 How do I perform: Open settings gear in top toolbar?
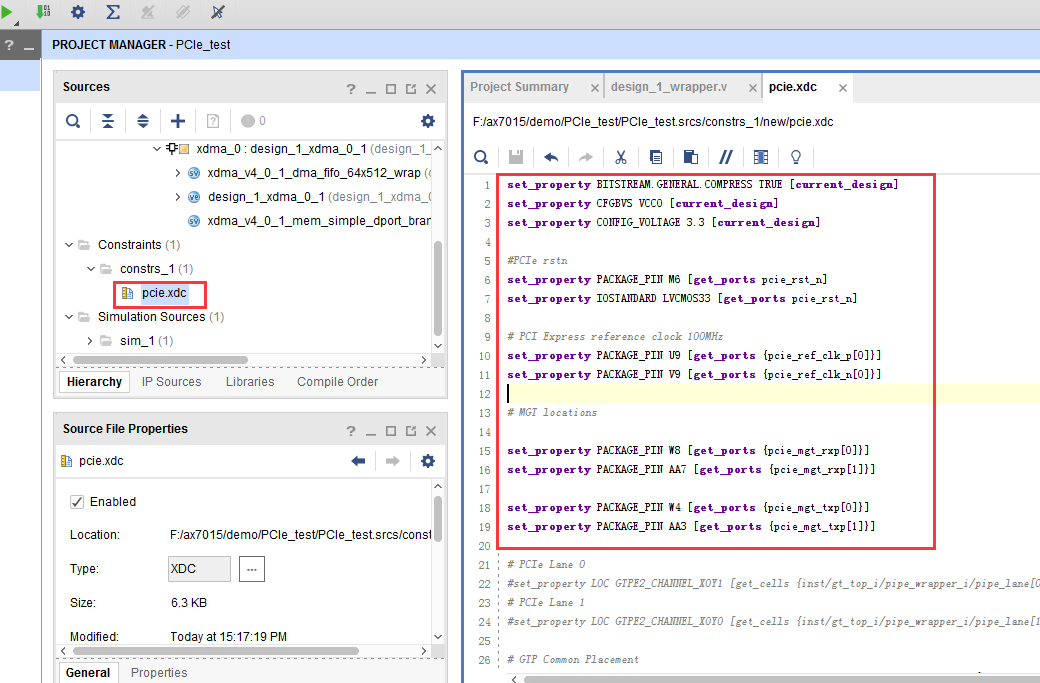78,11
